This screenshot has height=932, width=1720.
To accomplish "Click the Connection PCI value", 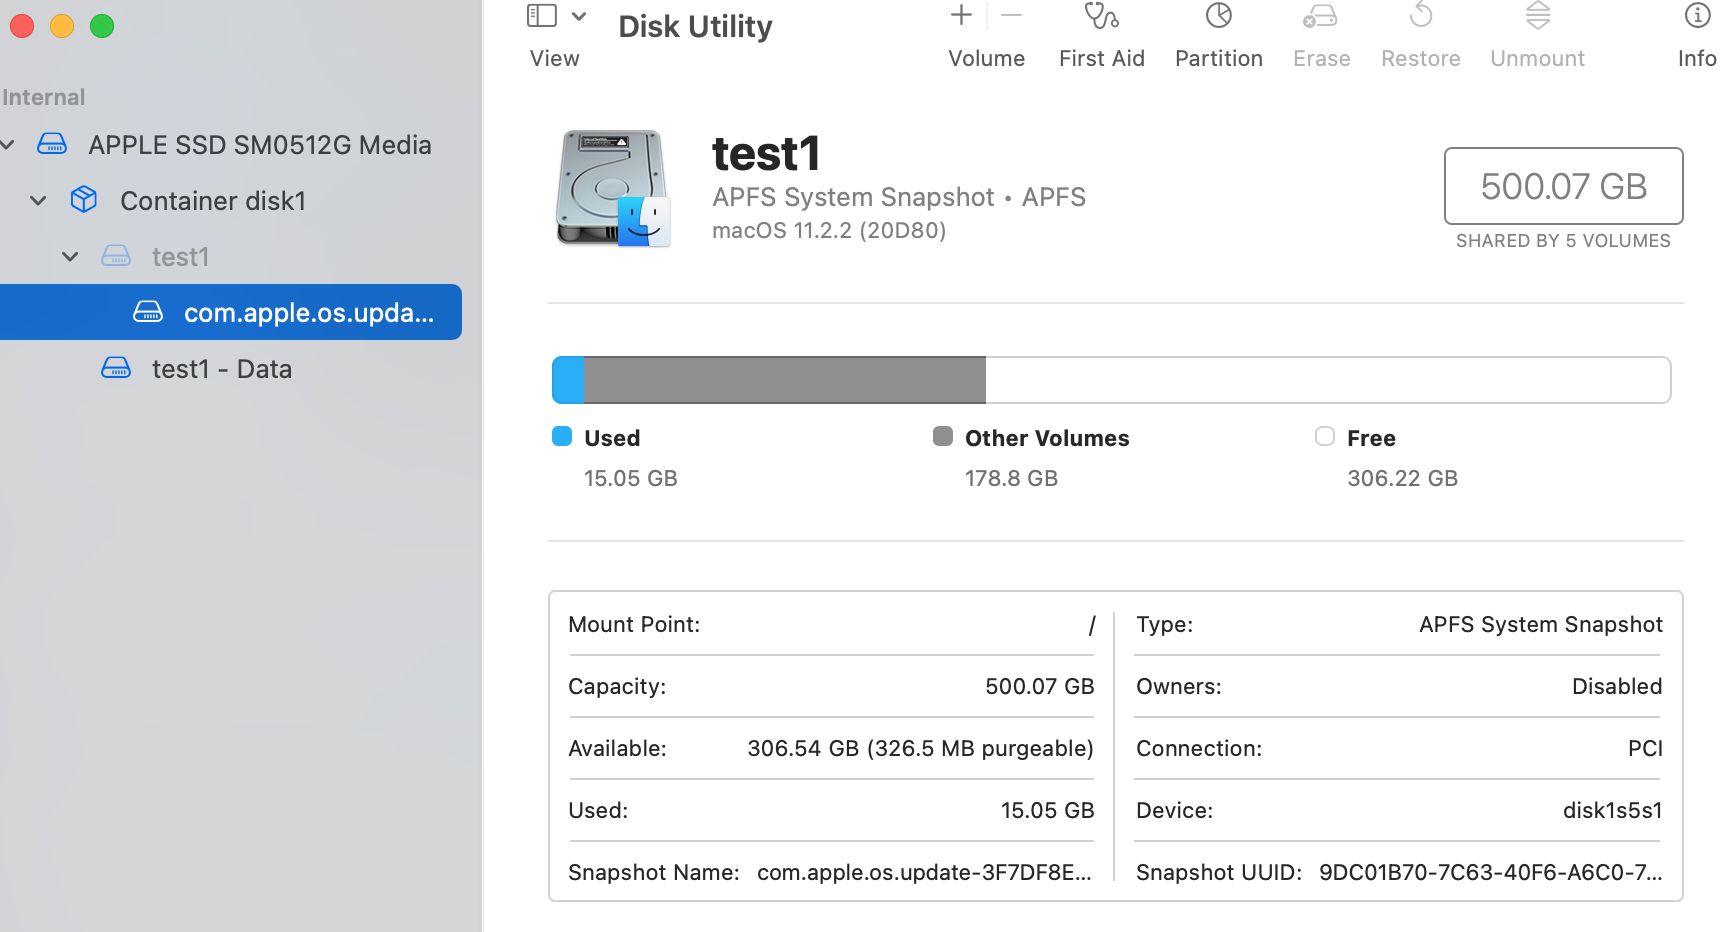I will click(x=1645, y=749).
